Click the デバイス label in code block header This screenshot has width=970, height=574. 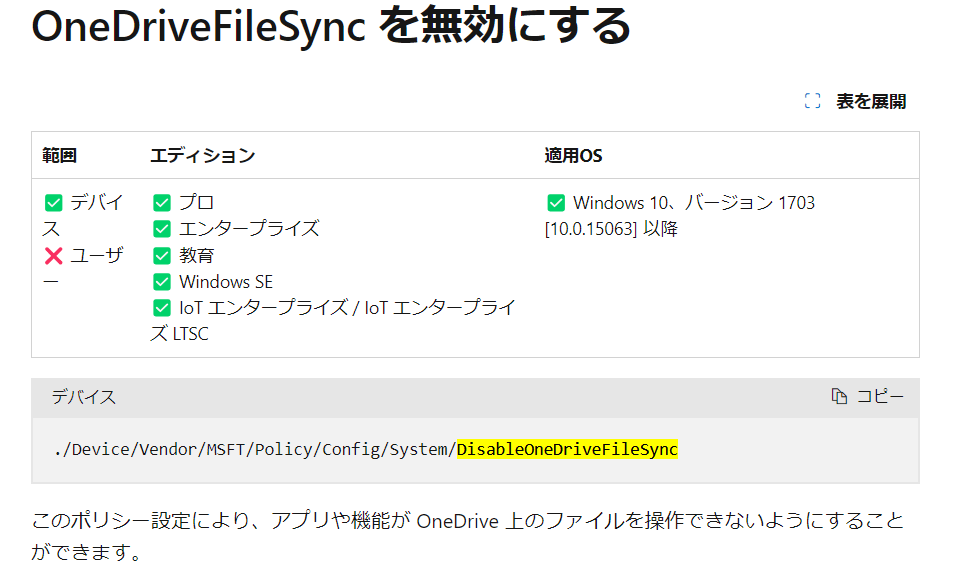pyautogui.click(x=84, y=396)
